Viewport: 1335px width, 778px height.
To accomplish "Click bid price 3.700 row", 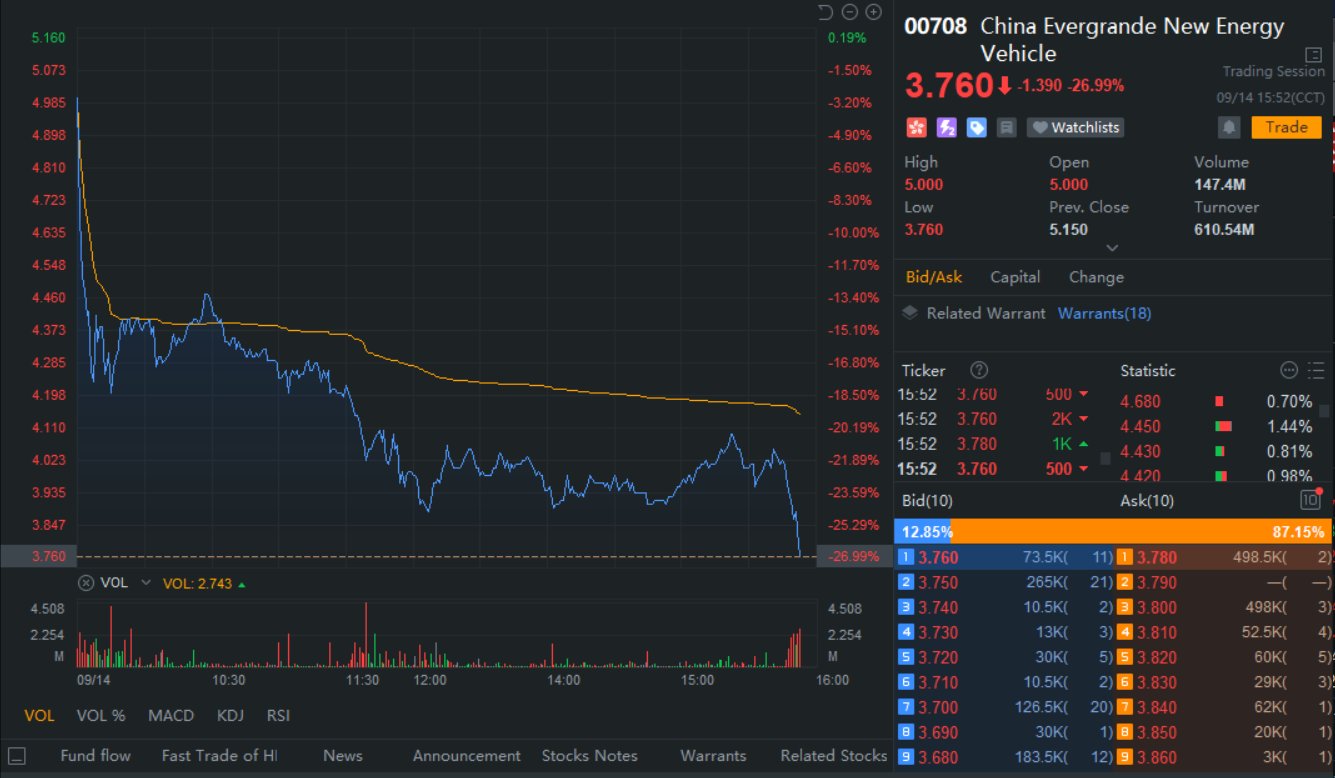I will 1004,708.
